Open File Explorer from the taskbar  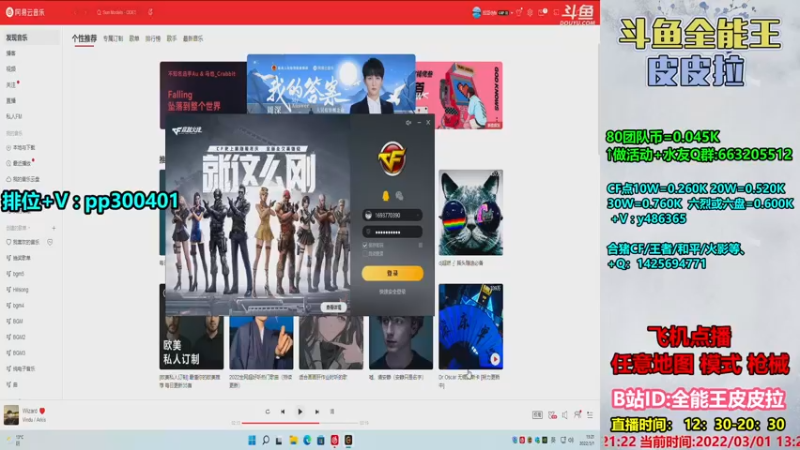[x=293, y=440]
